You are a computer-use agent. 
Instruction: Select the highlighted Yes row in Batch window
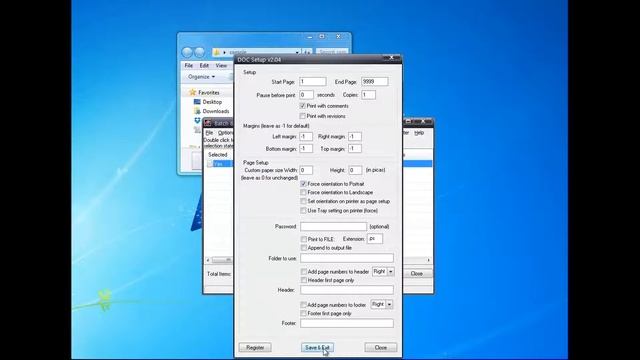tap(219, 164)
